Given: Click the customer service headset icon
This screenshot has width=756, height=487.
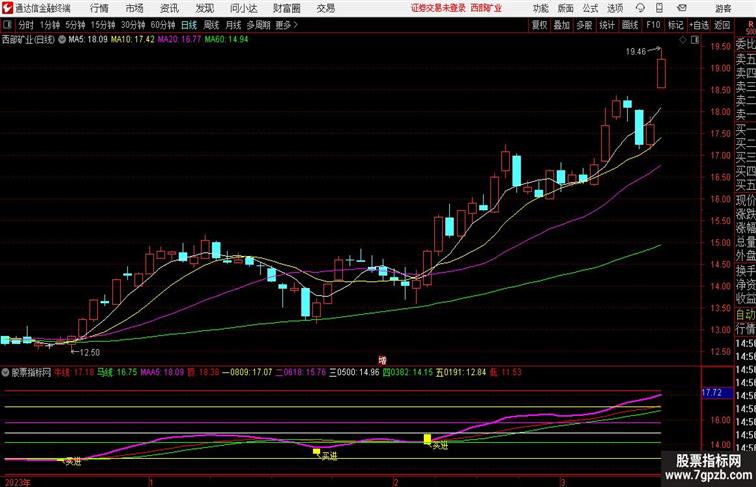Looking at the screenshot, I should 640,8.
